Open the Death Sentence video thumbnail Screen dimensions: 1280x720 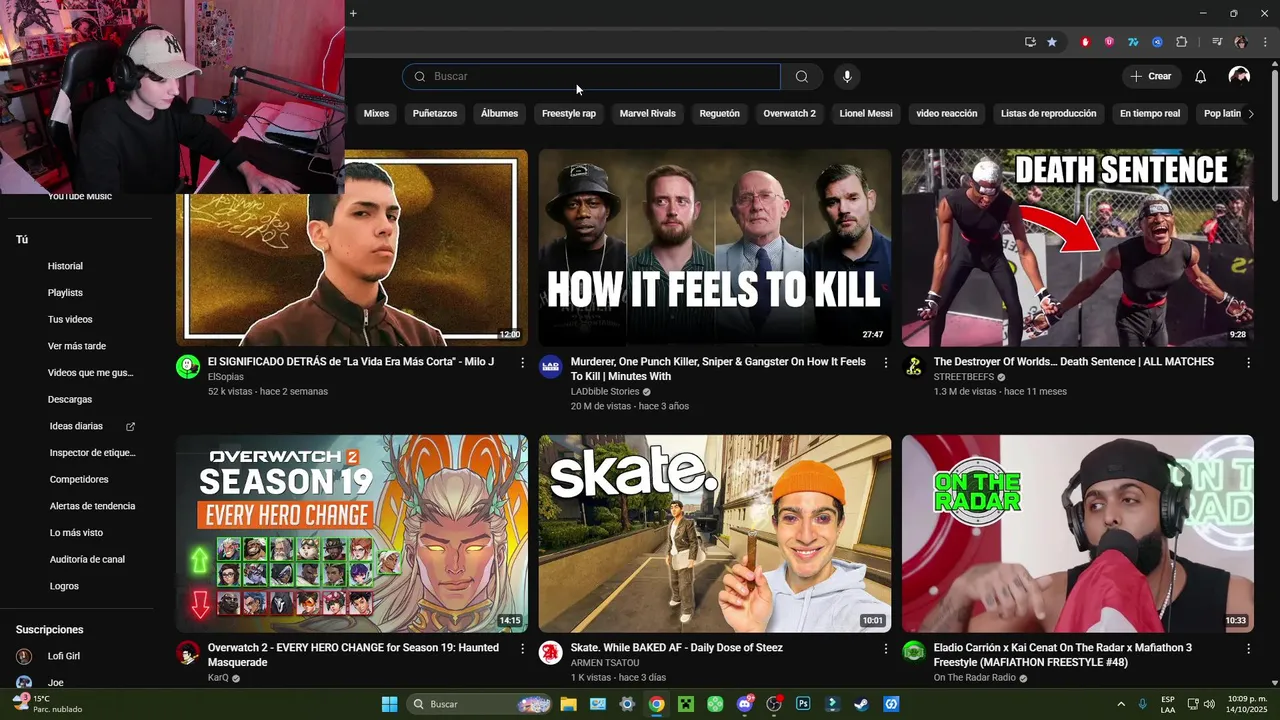click(x=1078, y=248)
